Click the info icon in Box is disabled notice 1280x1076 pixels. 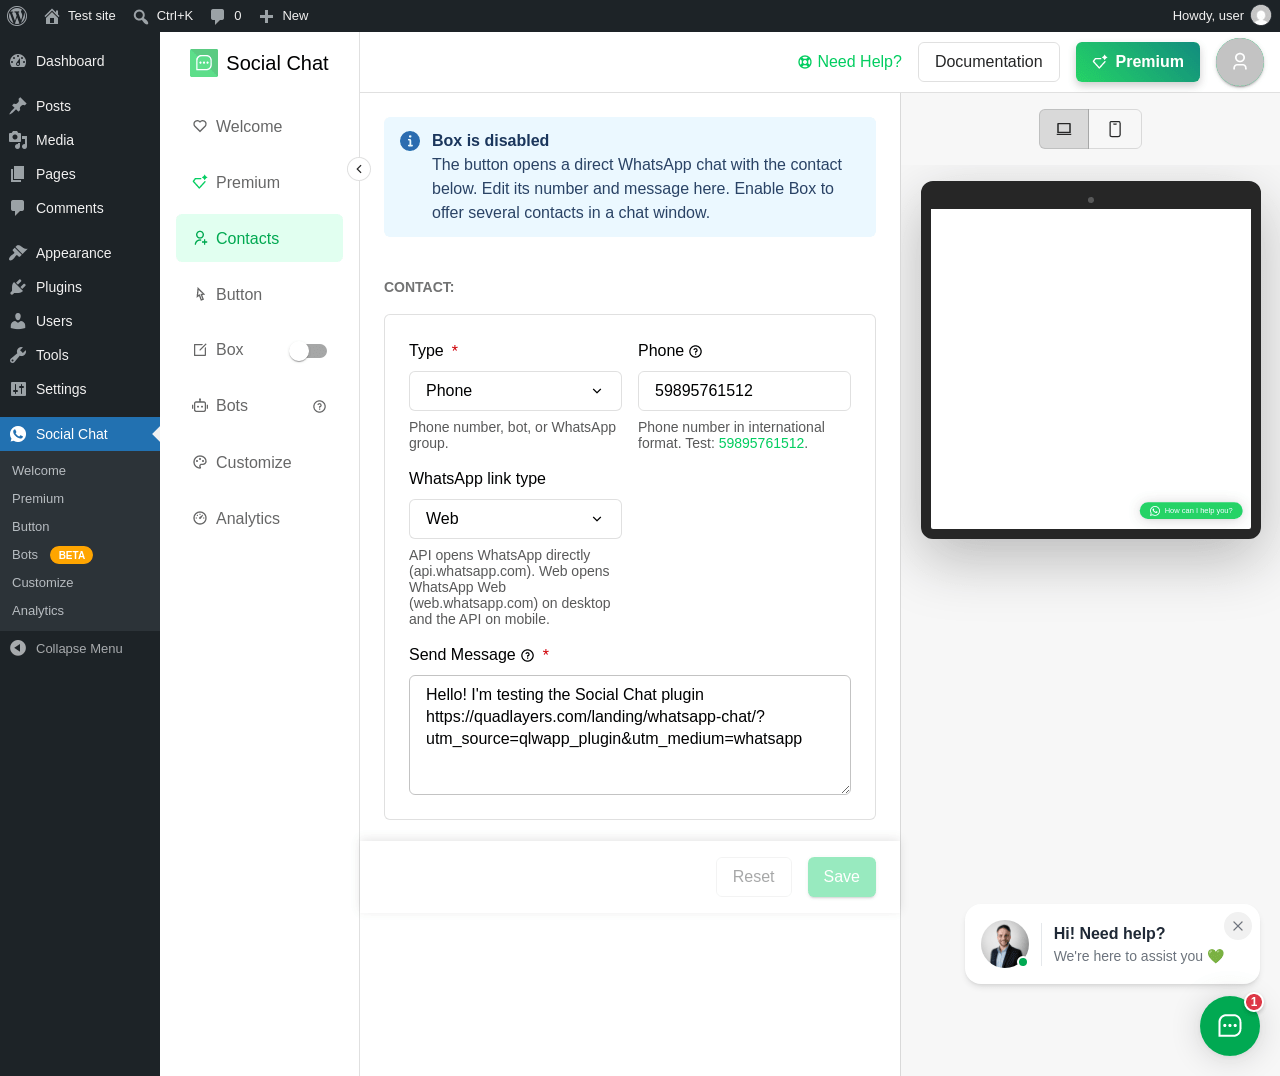[x=410, y=141]
